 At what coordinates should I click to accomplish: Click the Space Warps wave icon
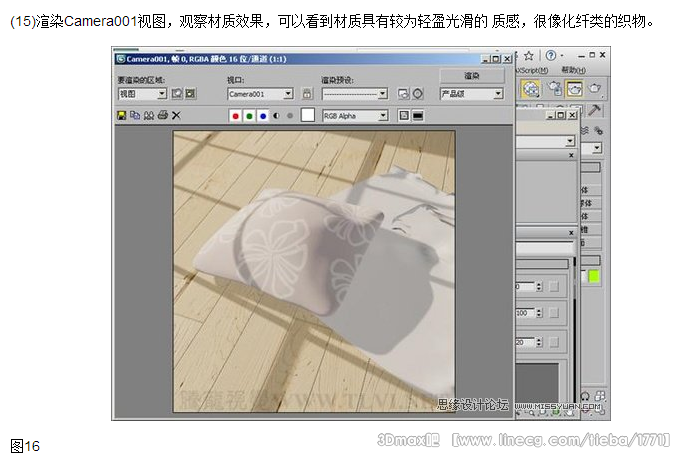point(585,130)
